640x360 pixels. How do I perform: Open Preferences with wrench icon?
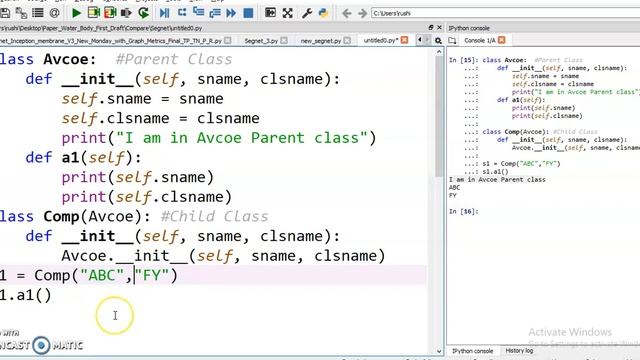(307, 13)
